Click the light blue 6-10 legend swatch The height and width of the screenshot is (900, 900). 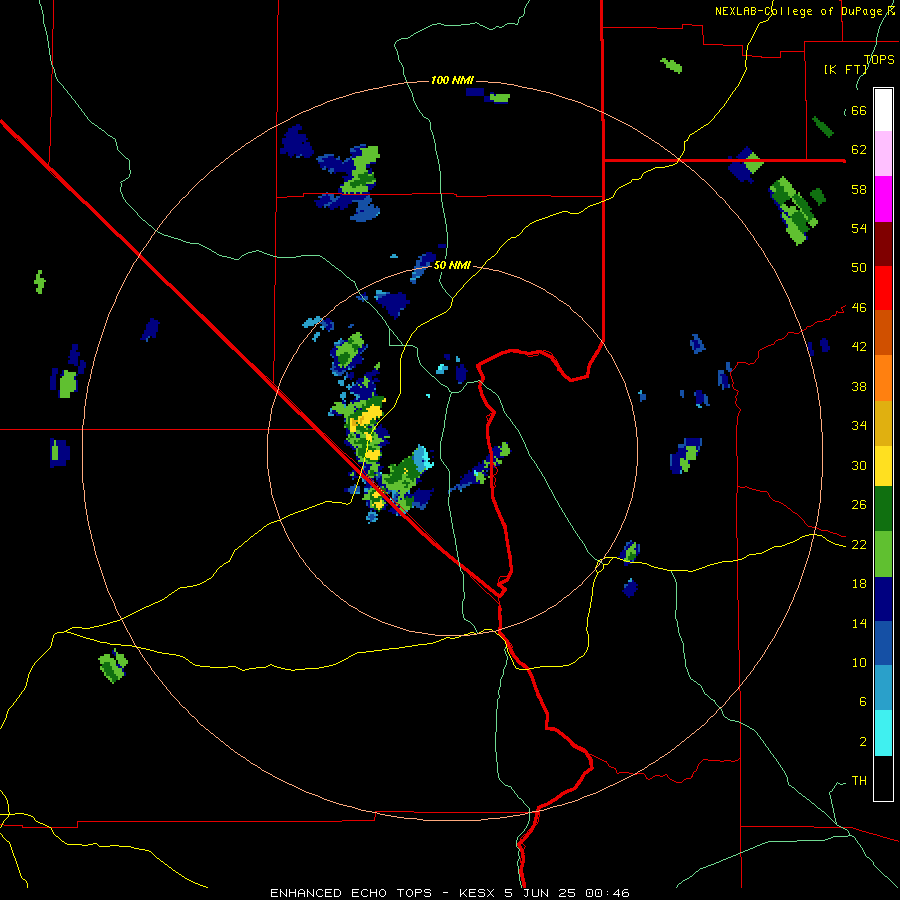(883, 688)
